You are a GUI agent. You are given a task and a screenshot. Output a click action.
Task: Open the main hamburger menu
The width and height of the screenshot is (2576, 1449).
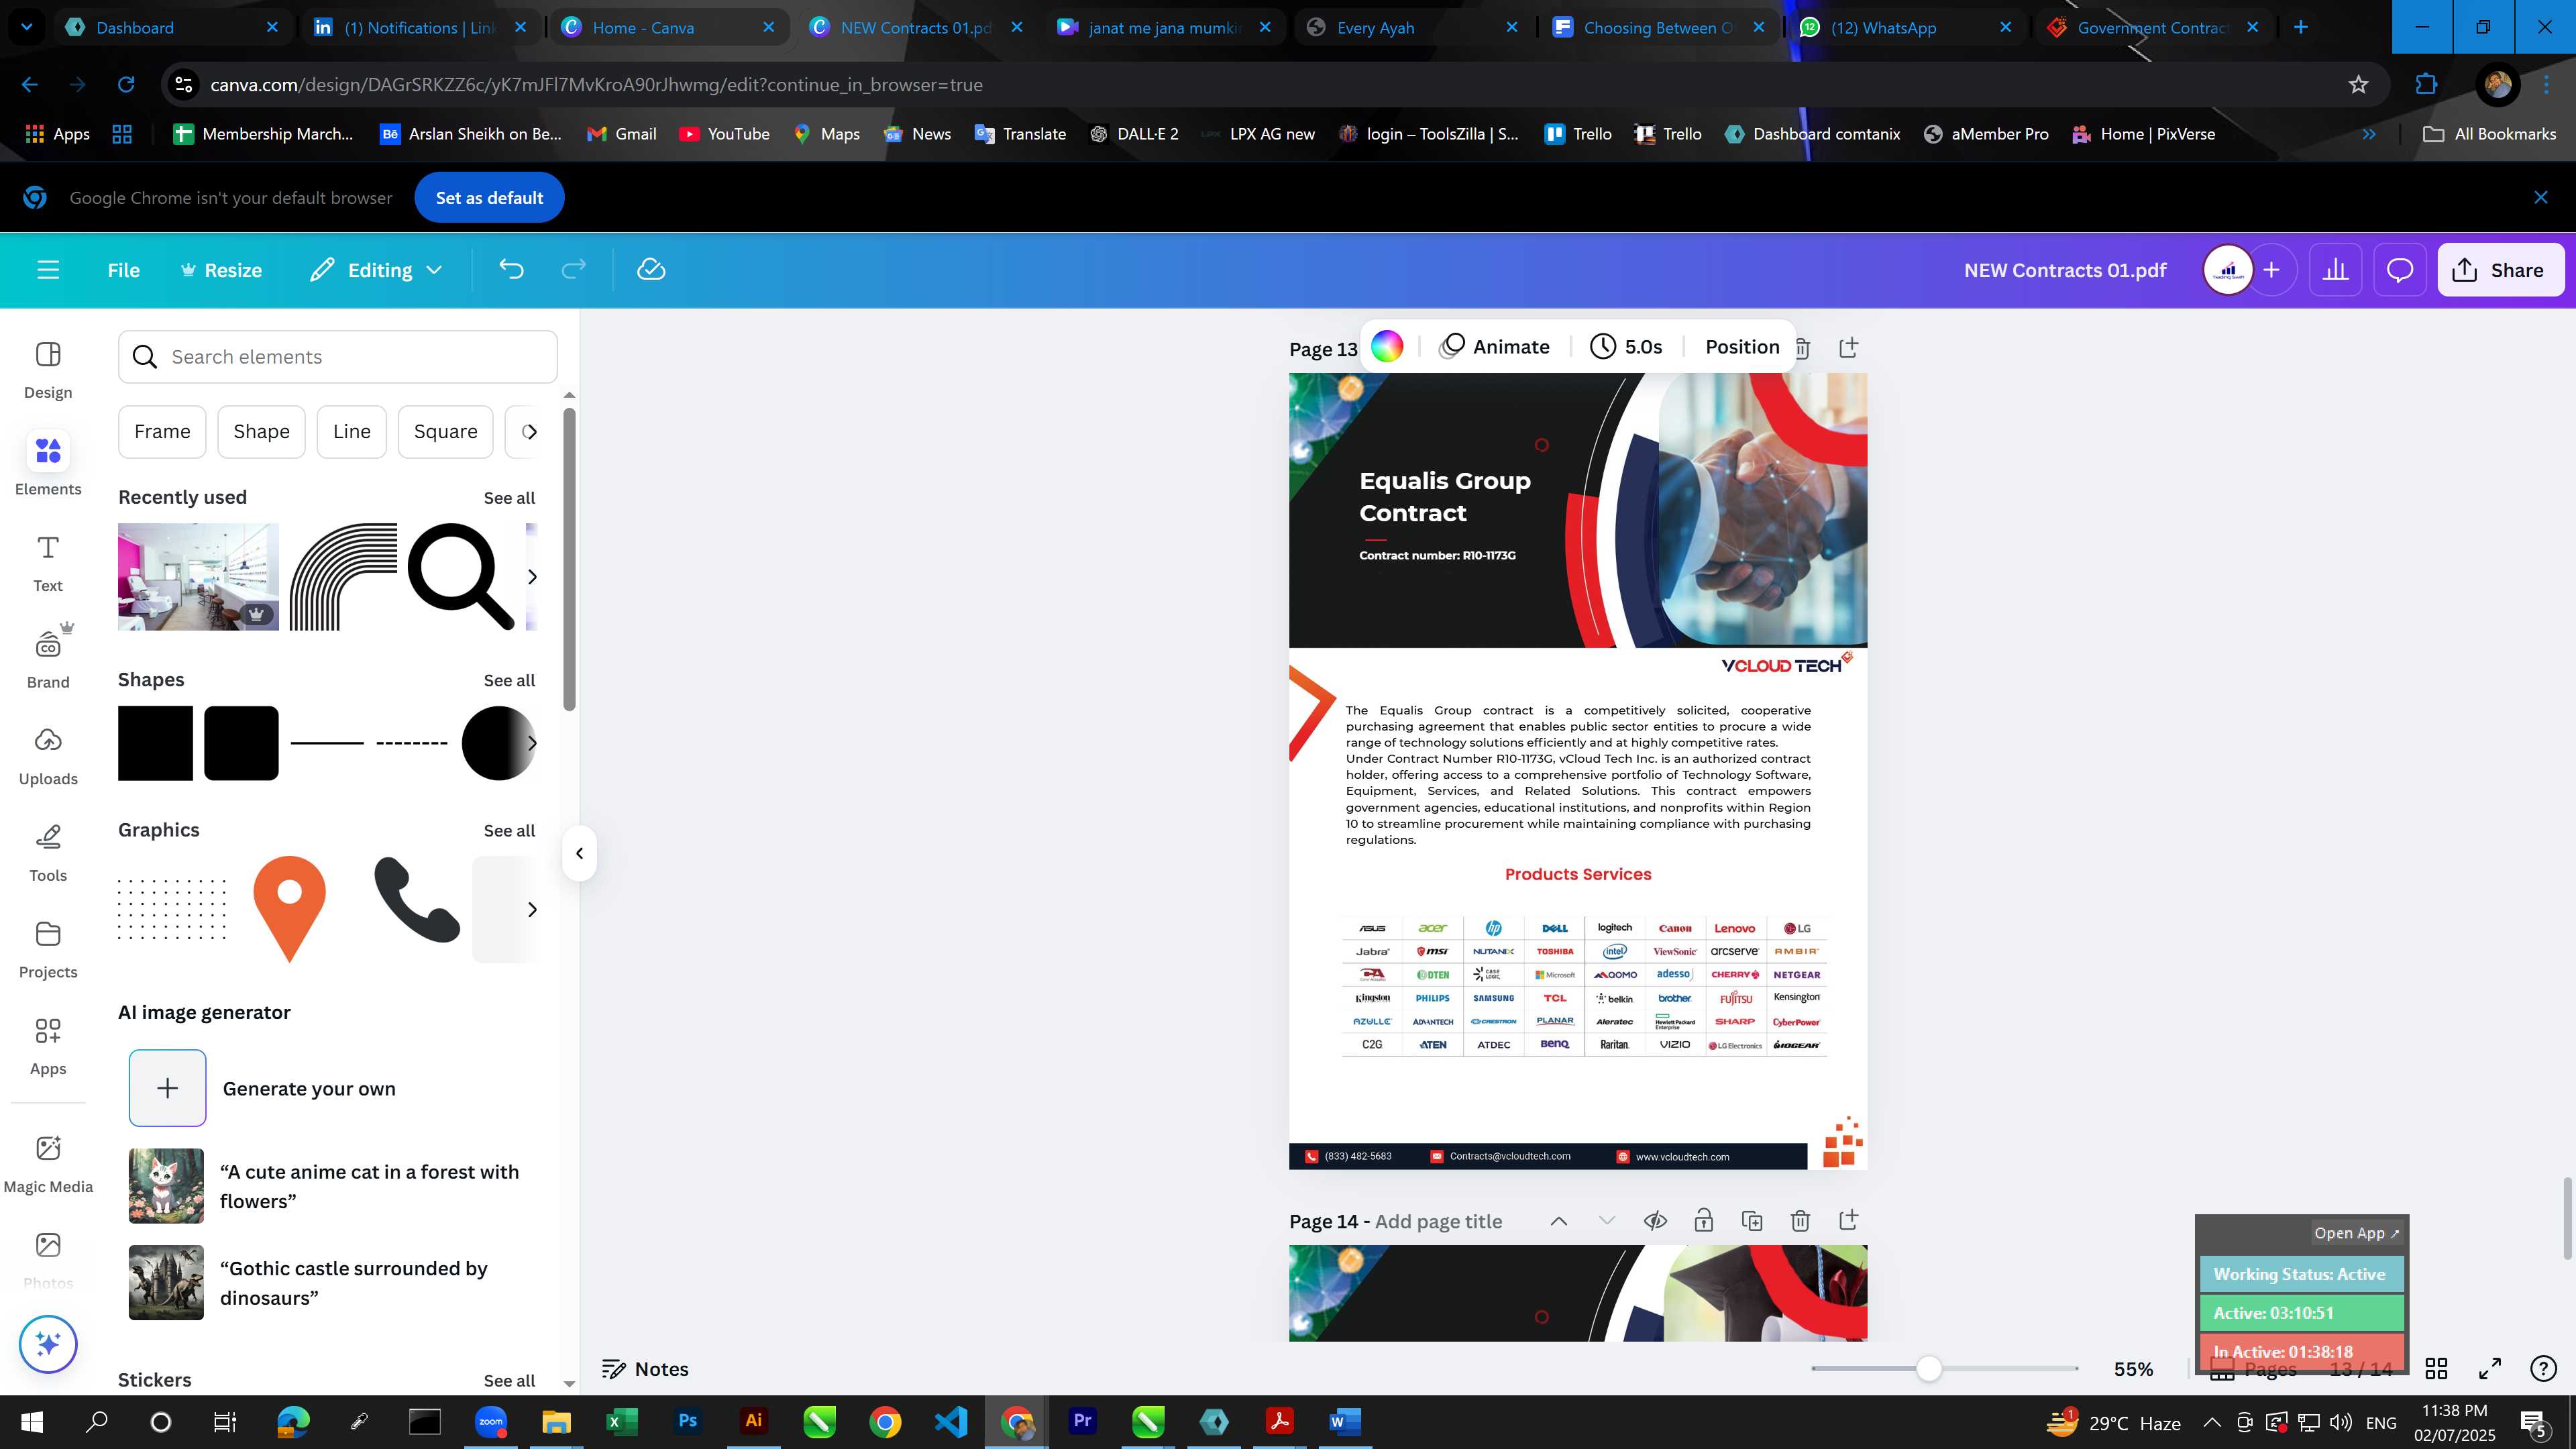click(x=48, y=270)
